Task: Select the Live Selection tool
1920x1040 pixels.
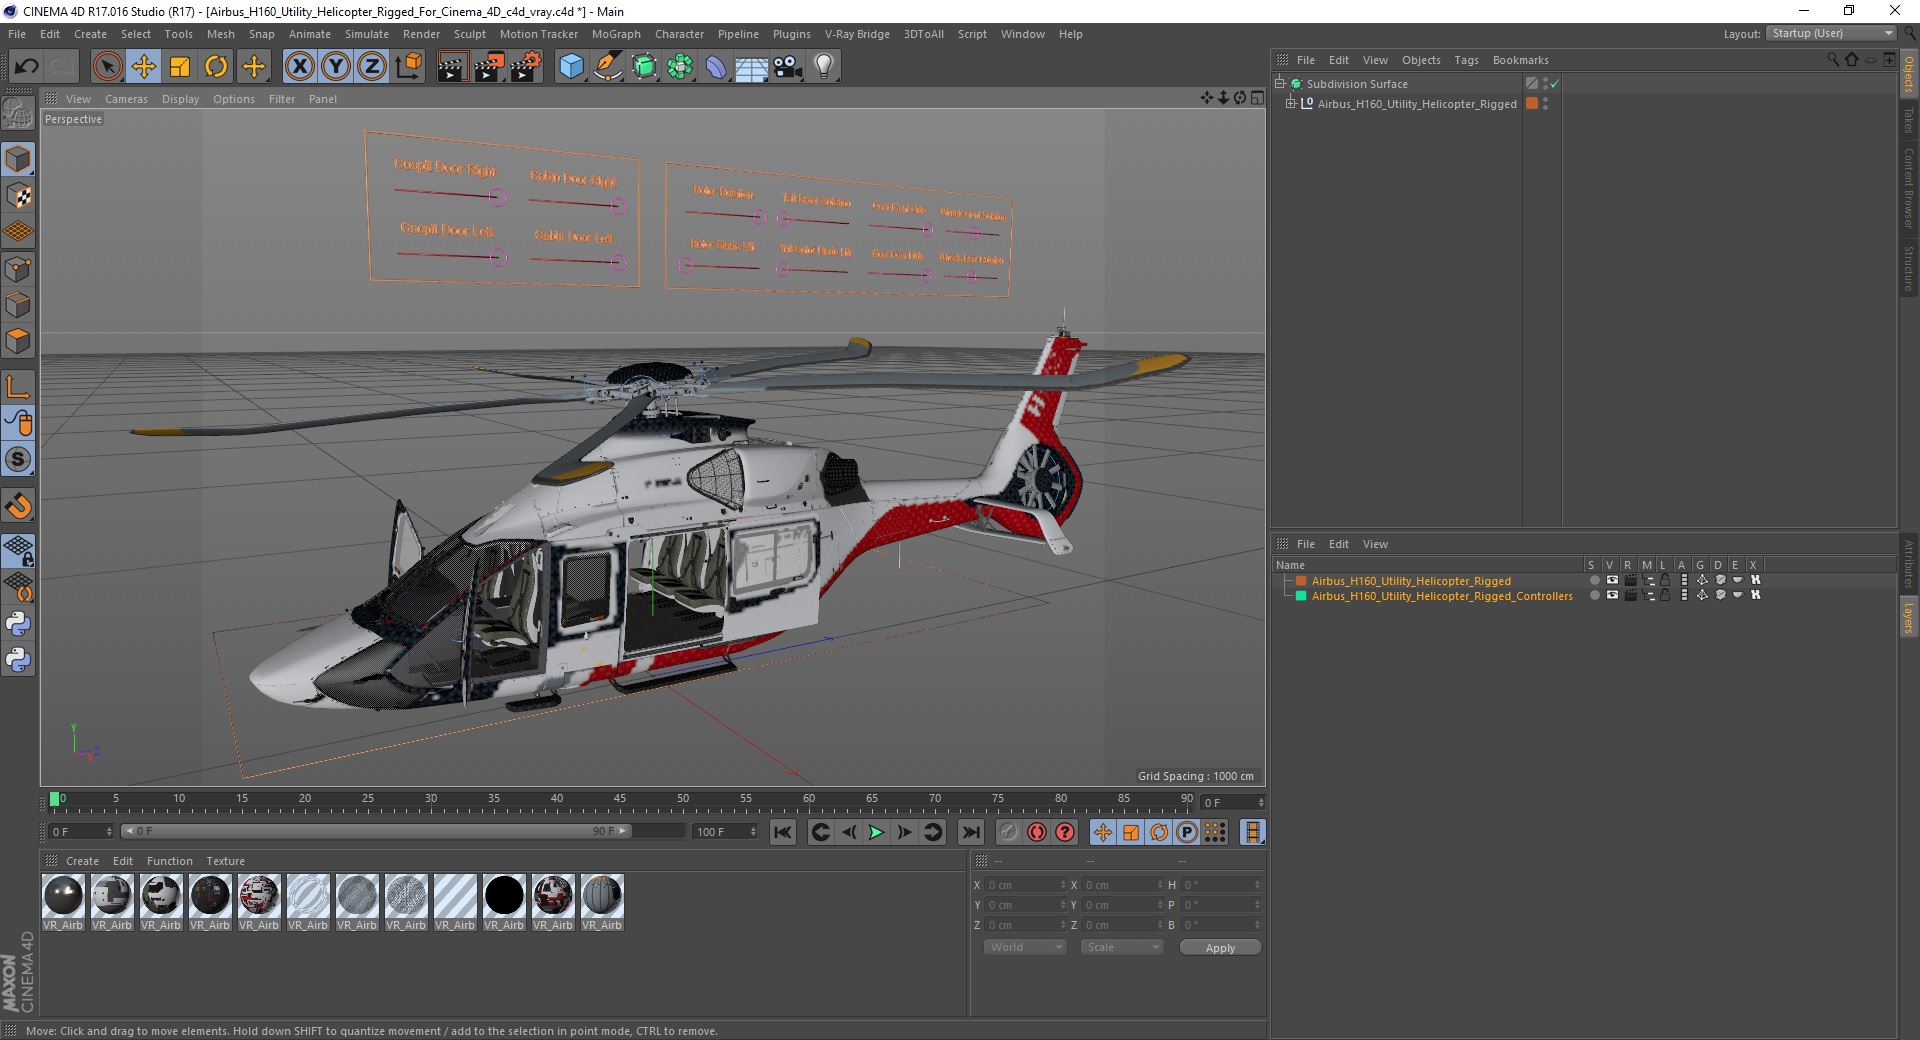Action: 107,67
